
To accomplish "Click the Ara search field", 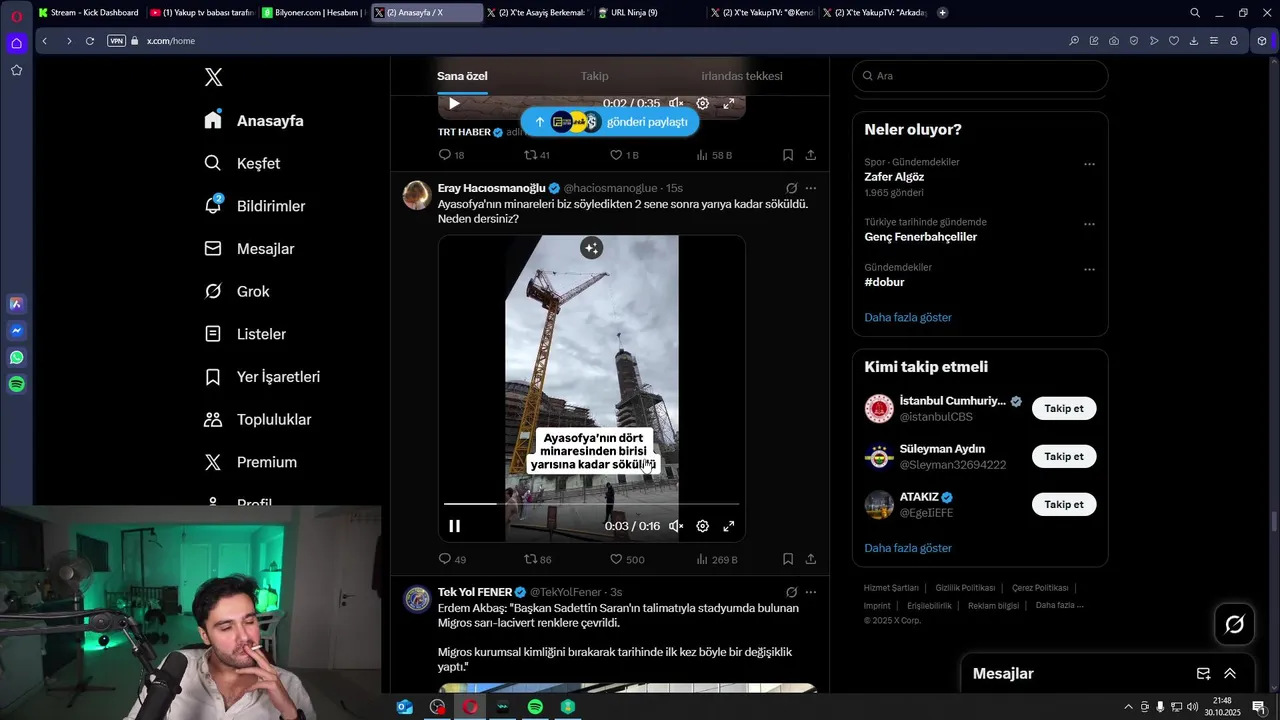I will (x=980, y=76).
